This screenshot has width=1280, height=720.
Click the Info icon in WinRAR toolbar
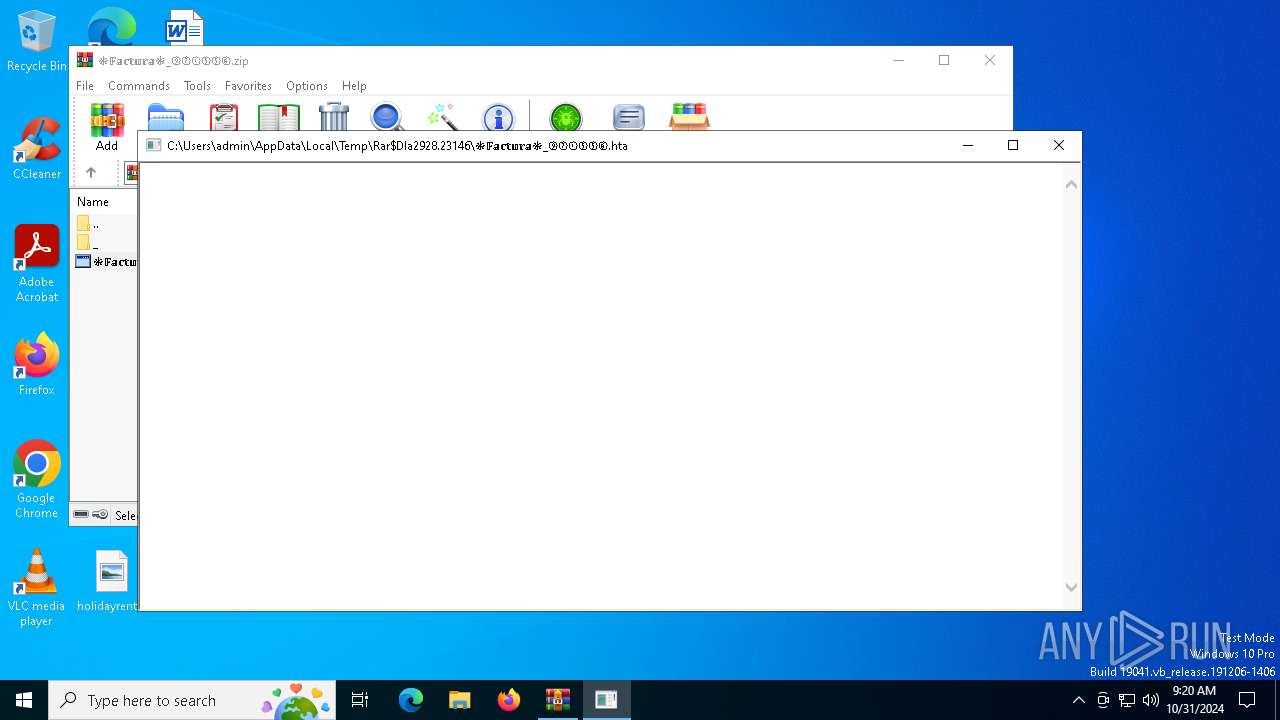[498, 118]
